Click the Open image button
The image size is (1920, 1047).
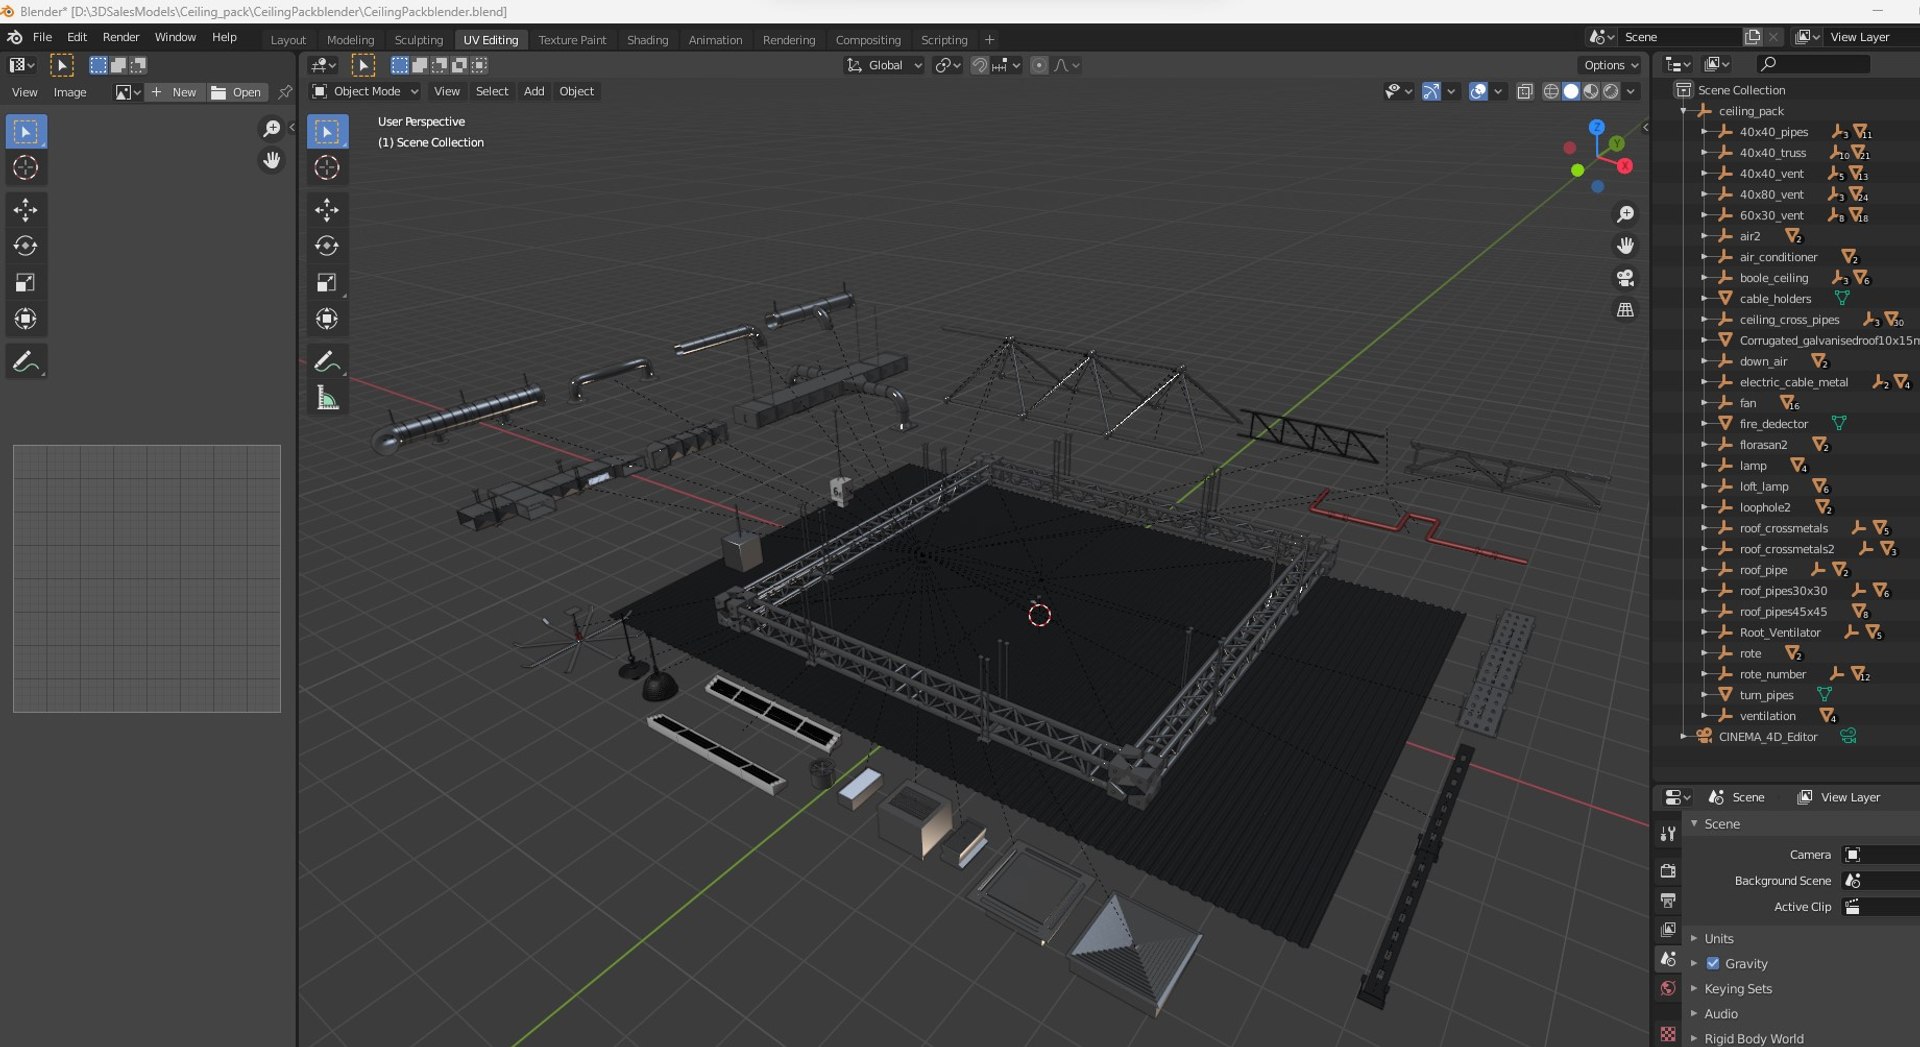coord(236,92)
